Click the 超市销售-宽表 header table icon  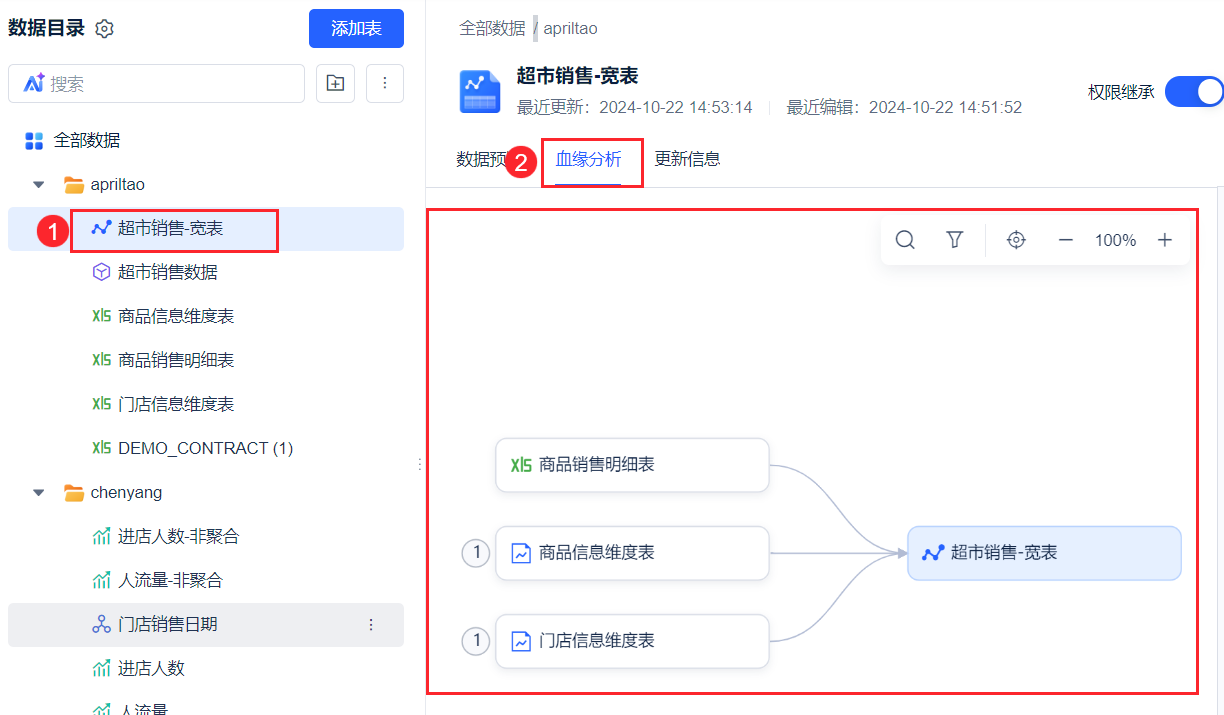479,91
